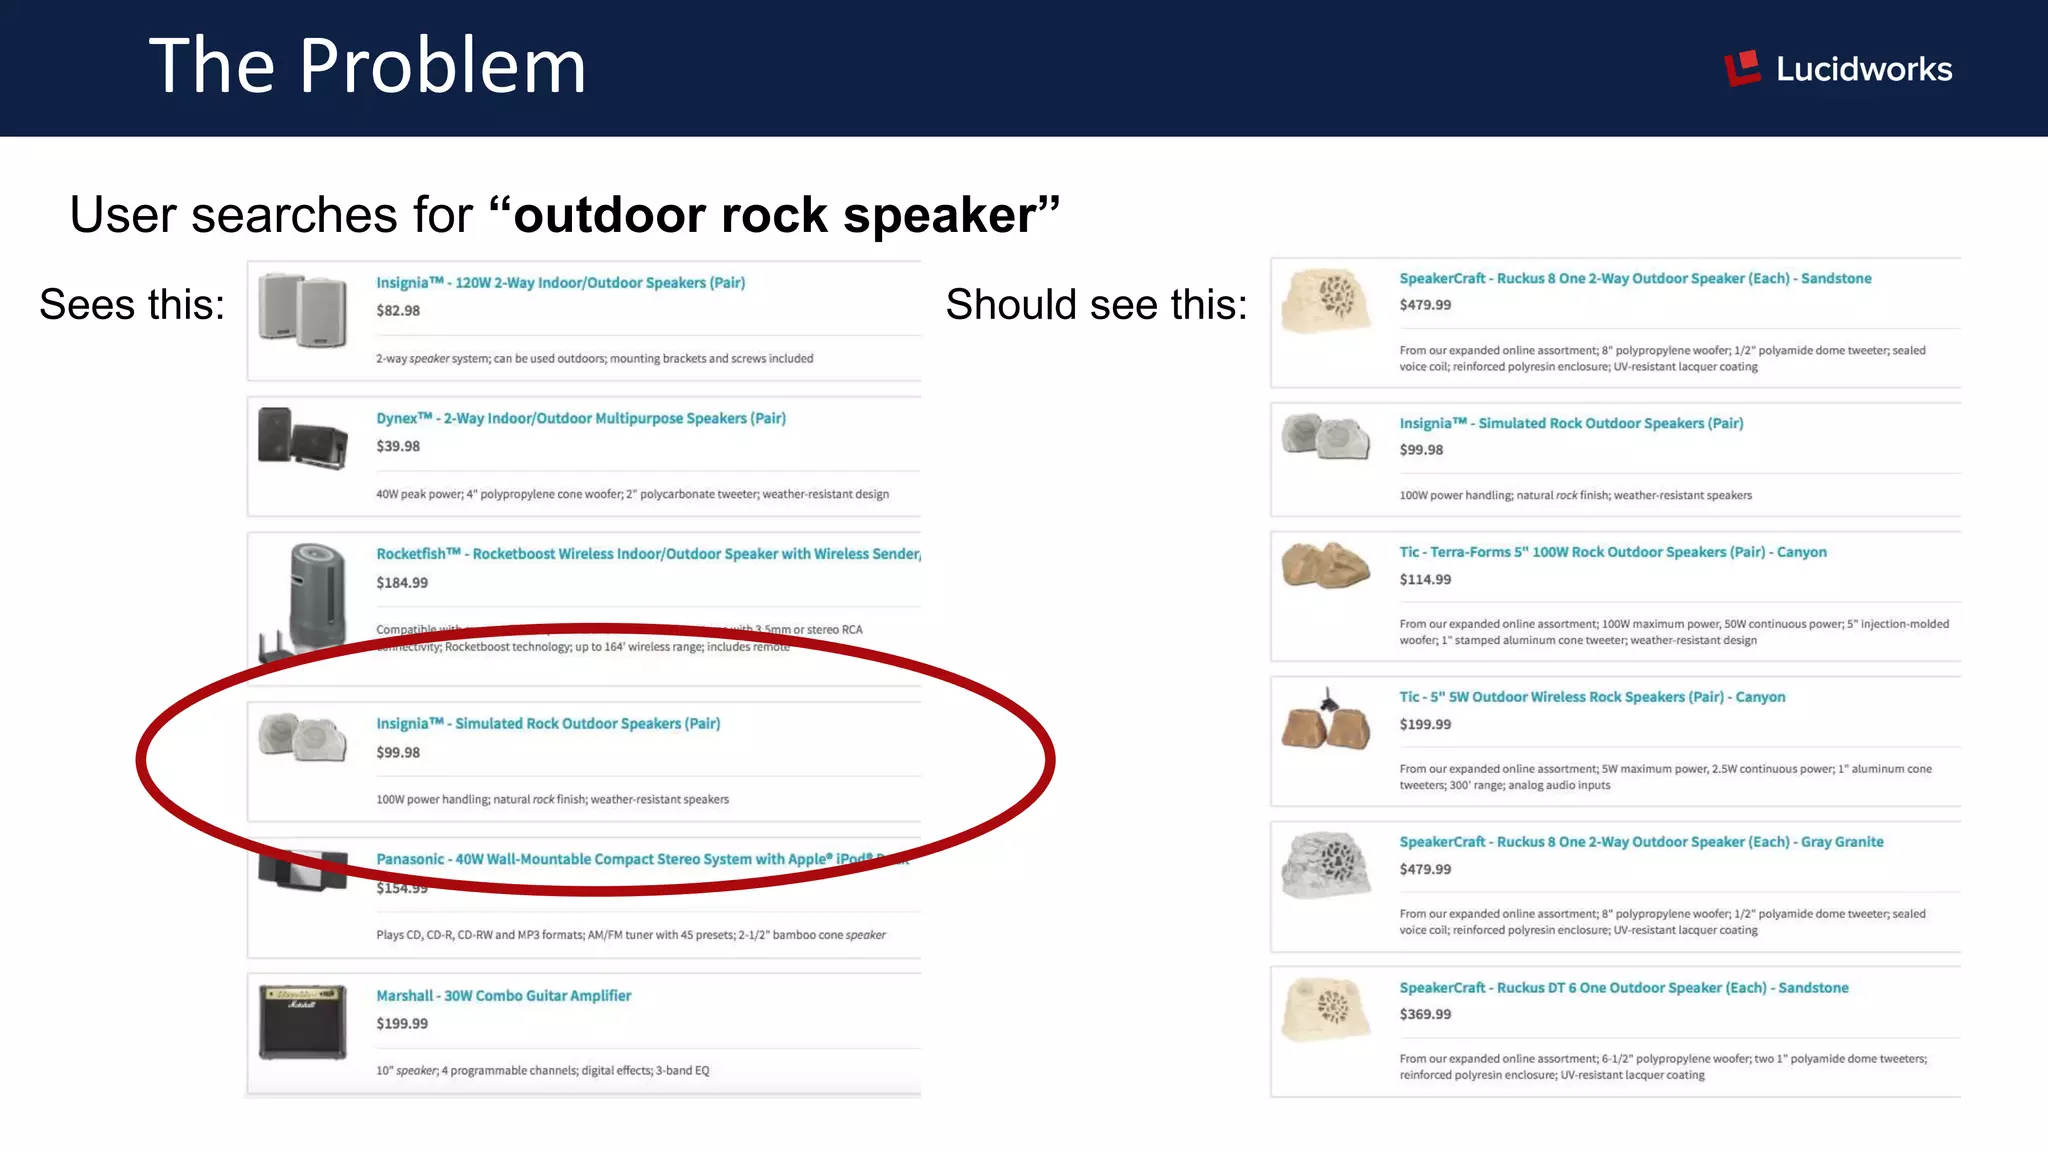Open Insignia Simulated Rock Speakers link in right list
The width and height of the screenshot is (2048, 1152).
1571,423
